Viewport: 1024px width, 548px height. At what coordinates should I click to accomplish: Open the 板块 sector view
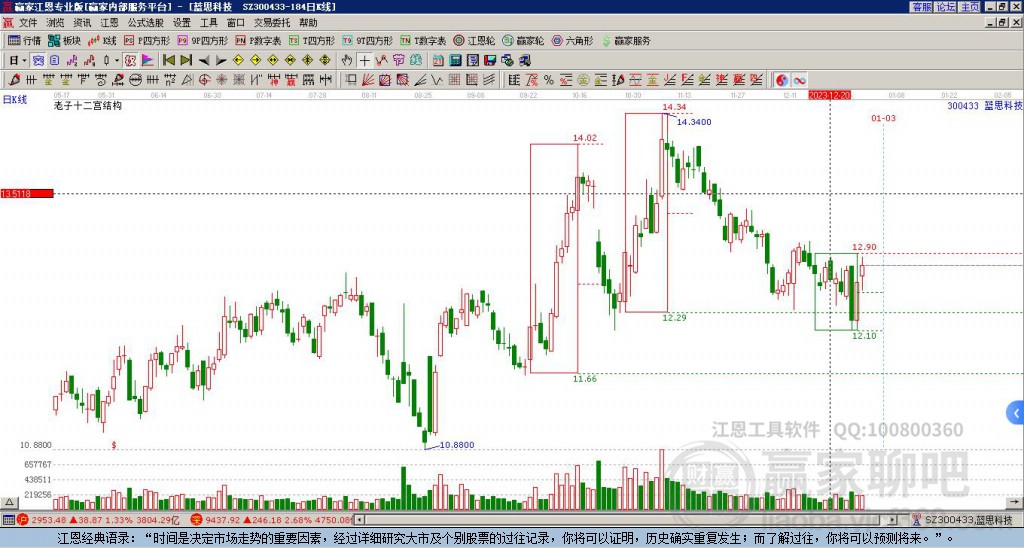click(x=65, y=40)
